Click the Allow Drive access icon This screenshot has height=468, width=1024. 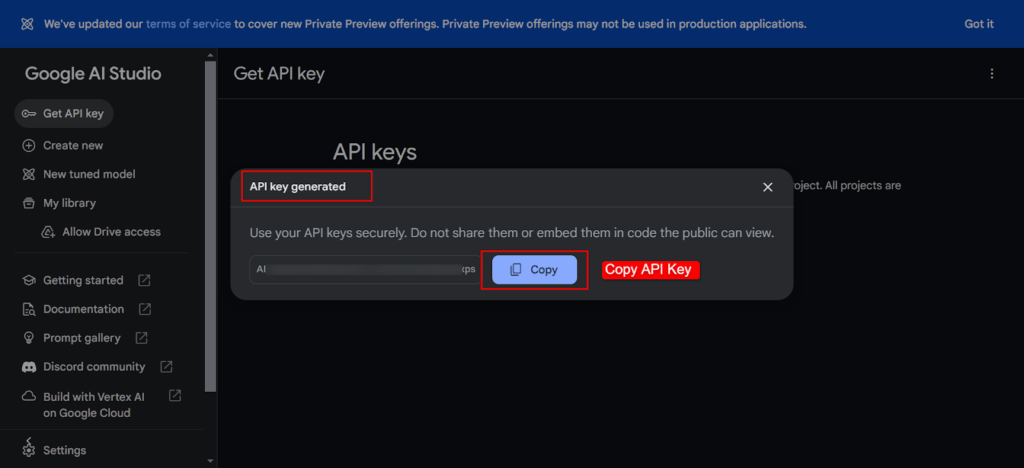coord(47,232)
